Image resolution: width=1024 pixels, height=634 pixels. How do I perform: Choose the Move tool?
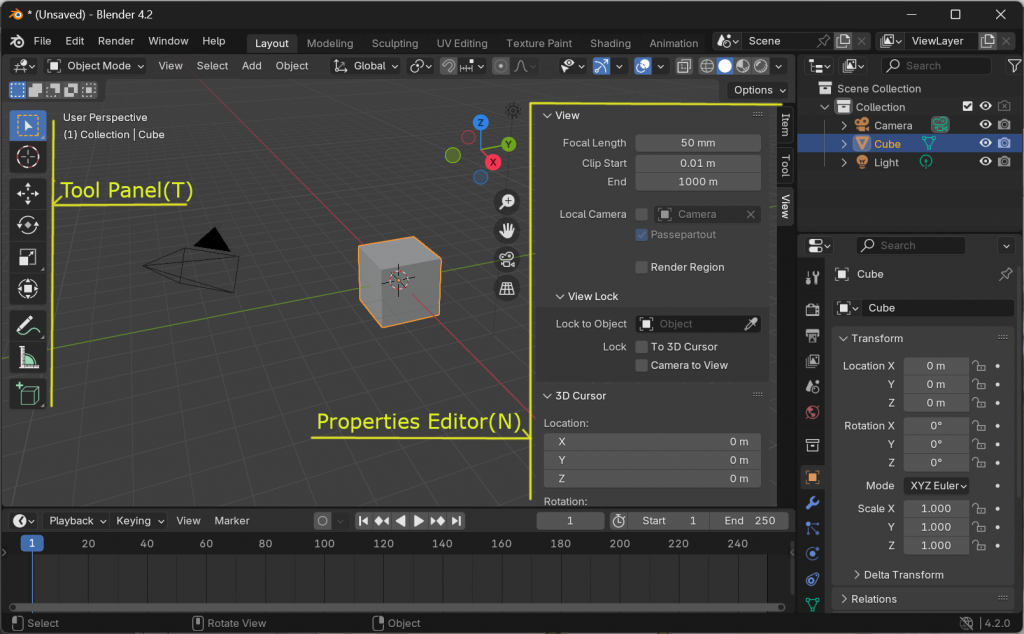(27, 193)
